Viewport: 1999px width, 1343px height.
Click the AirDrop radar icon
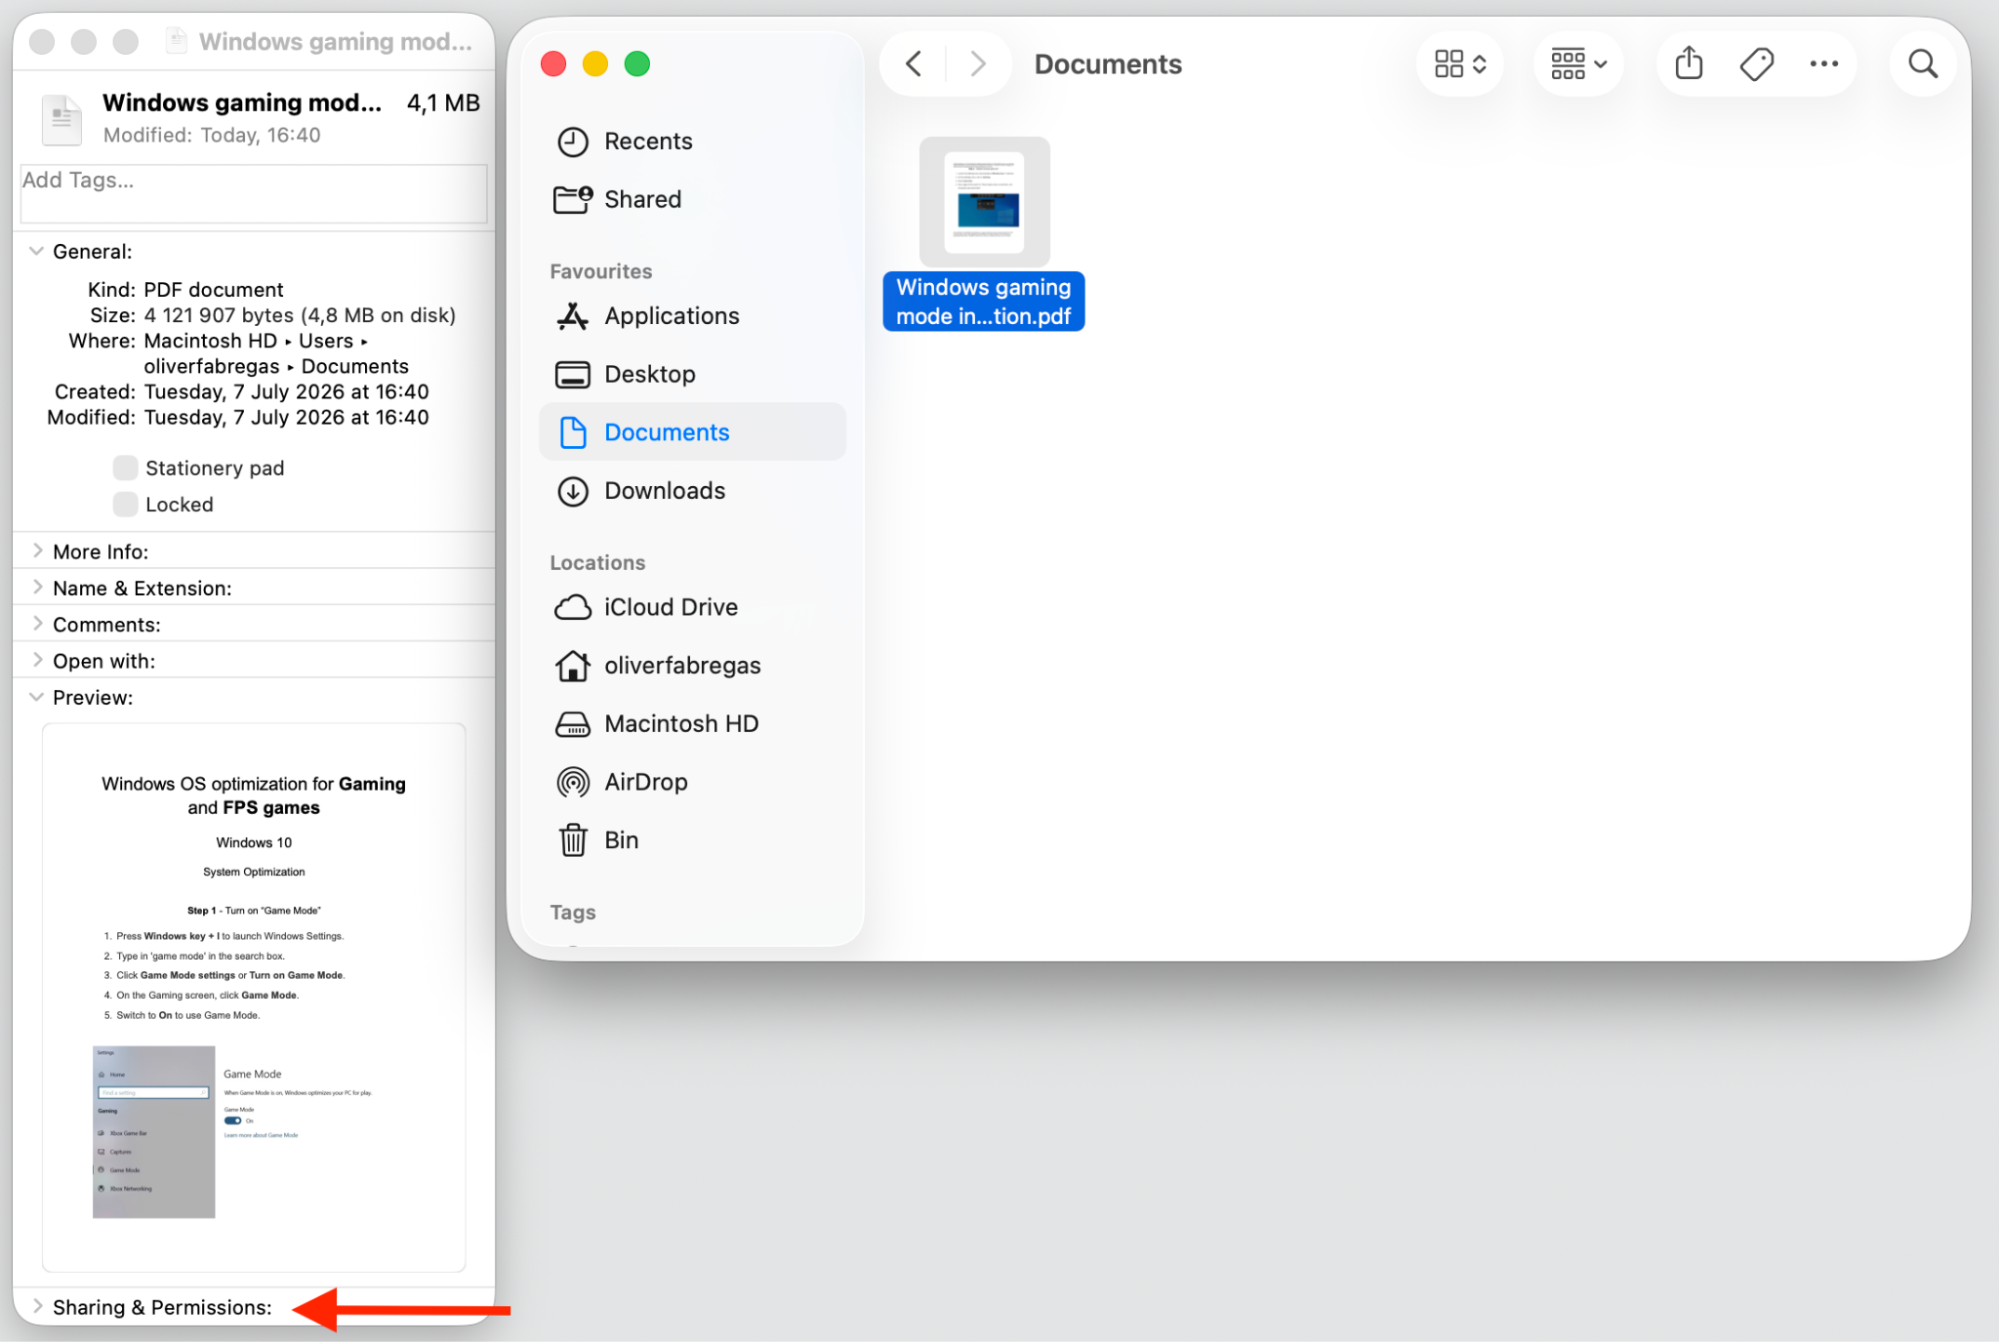pos(572,782)
